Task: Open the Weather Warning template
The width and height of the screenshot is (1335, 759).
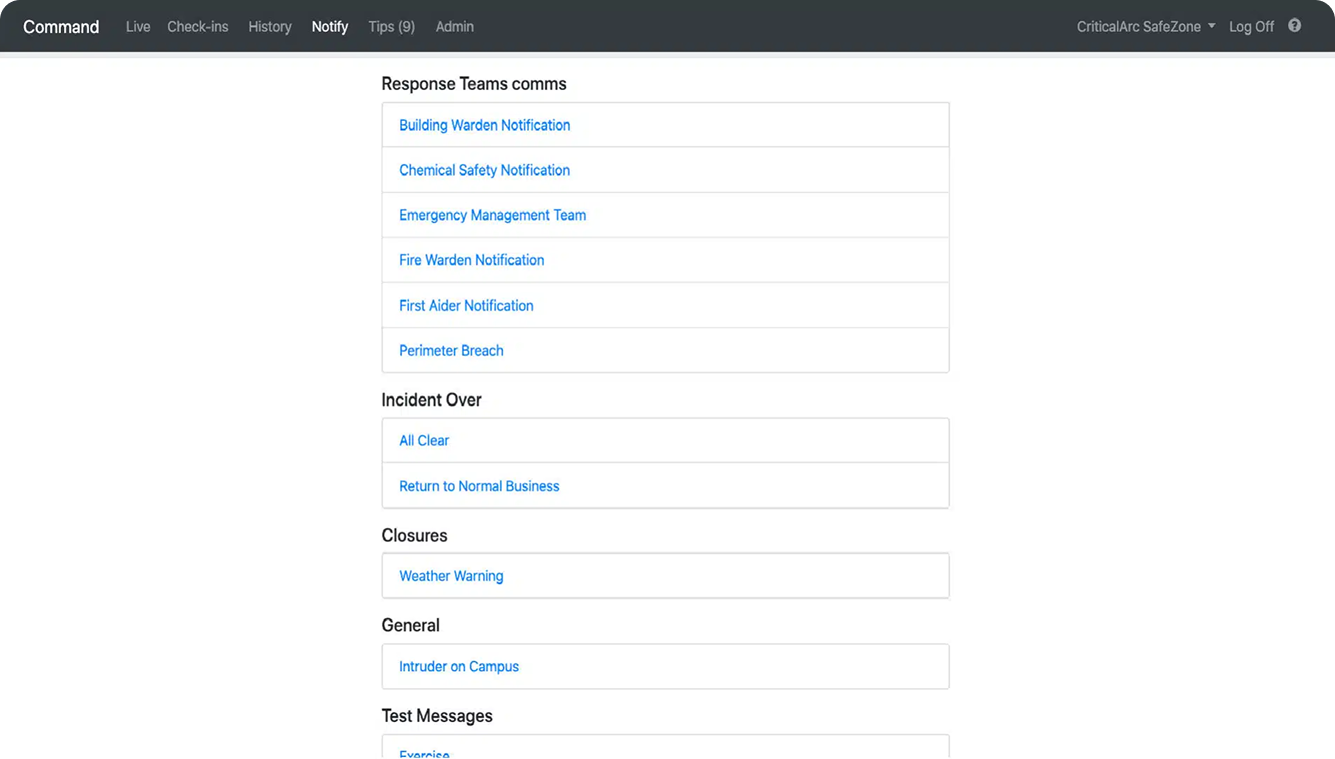Action: click(x=451, y=576)
